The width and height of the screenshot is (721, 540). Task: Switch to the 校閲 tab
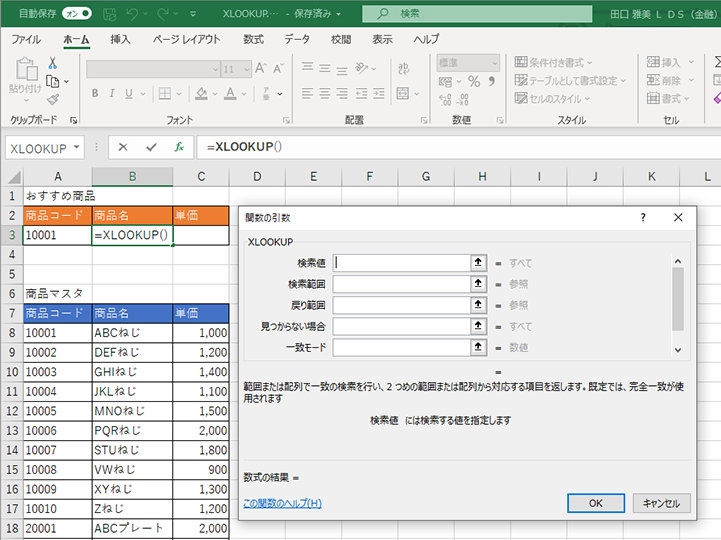tap(341, 40)
